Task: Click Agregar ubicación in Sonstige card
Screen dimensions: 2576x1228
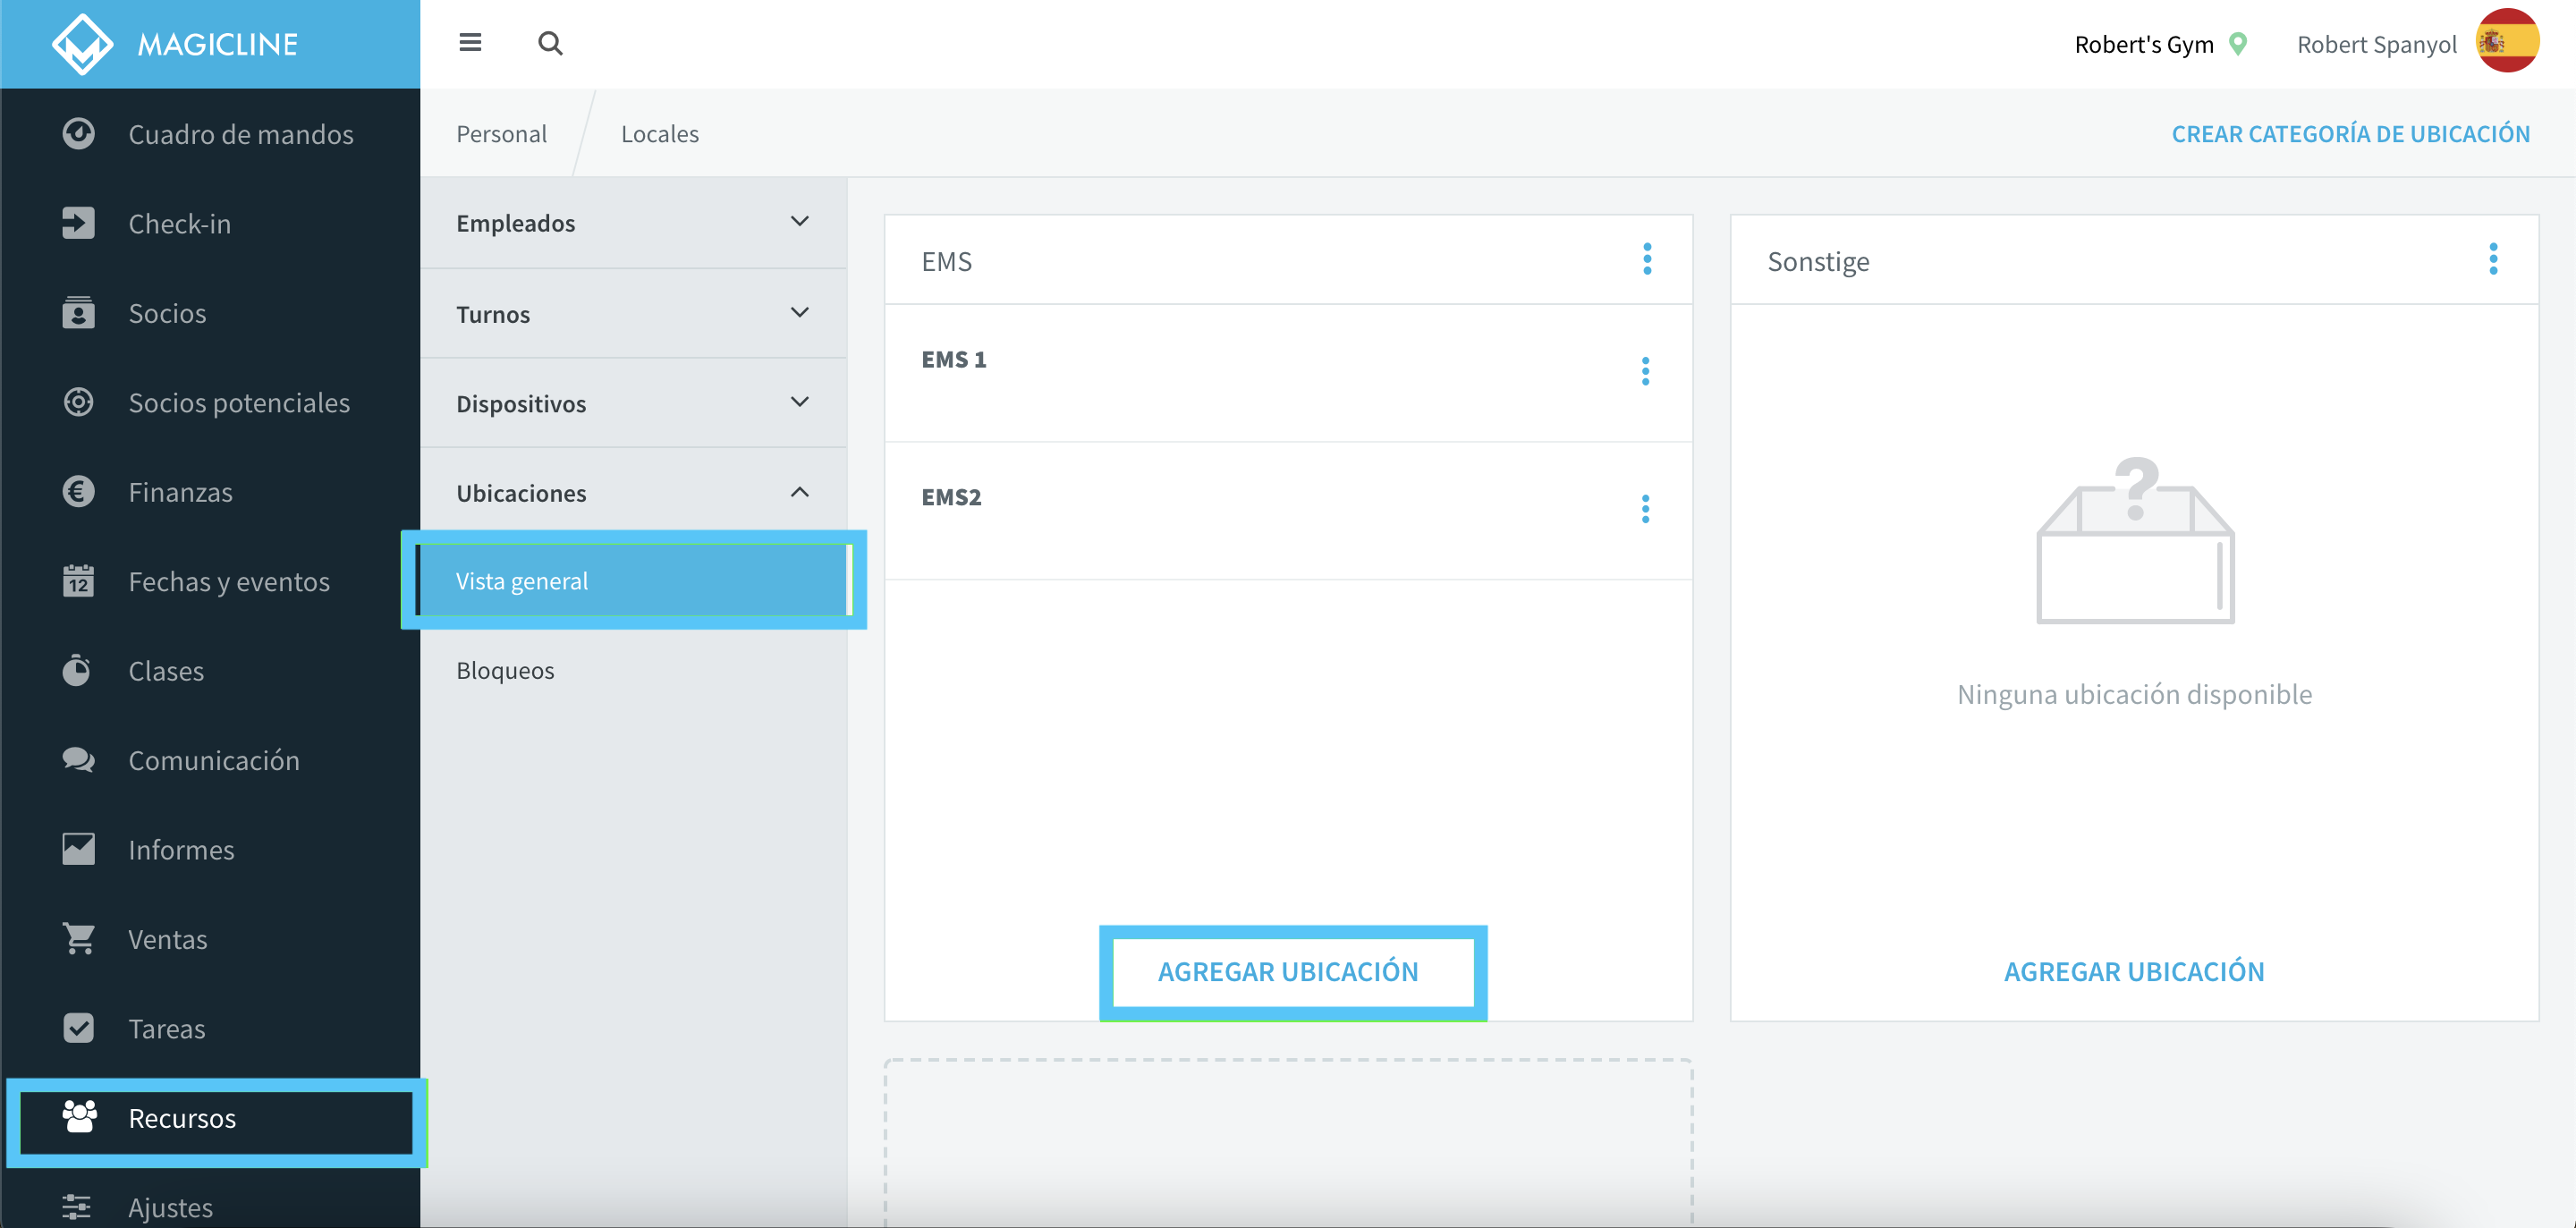Action: pyautogui.click(x=2134, y=971)
